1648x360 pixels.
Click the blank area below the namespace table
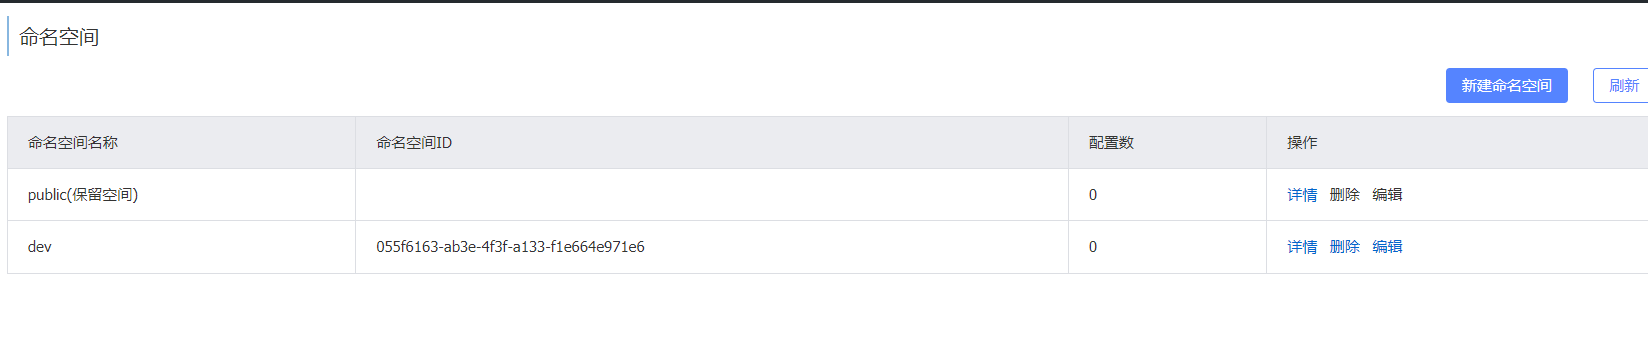(x=824, y=317)
